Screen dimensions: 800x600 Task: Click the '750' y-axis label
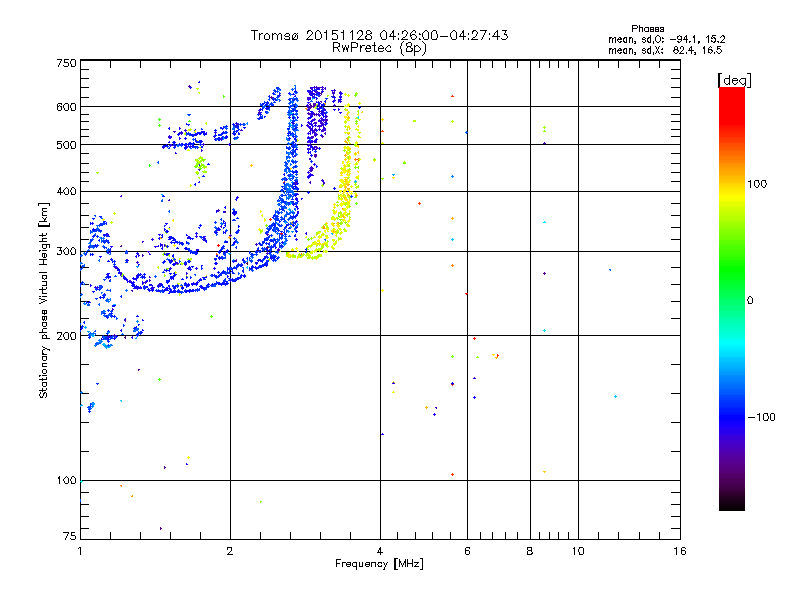pos(66,63)
